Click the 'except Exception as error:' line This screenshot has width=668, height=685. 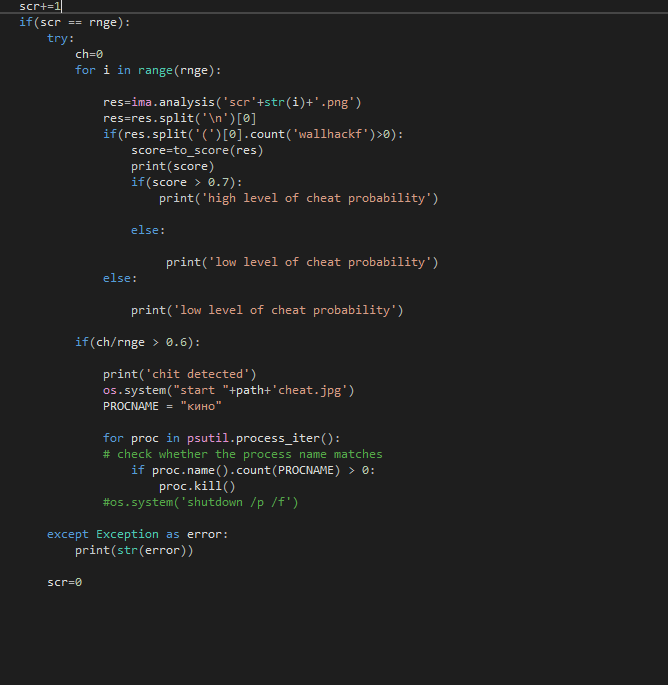point(137,534)
